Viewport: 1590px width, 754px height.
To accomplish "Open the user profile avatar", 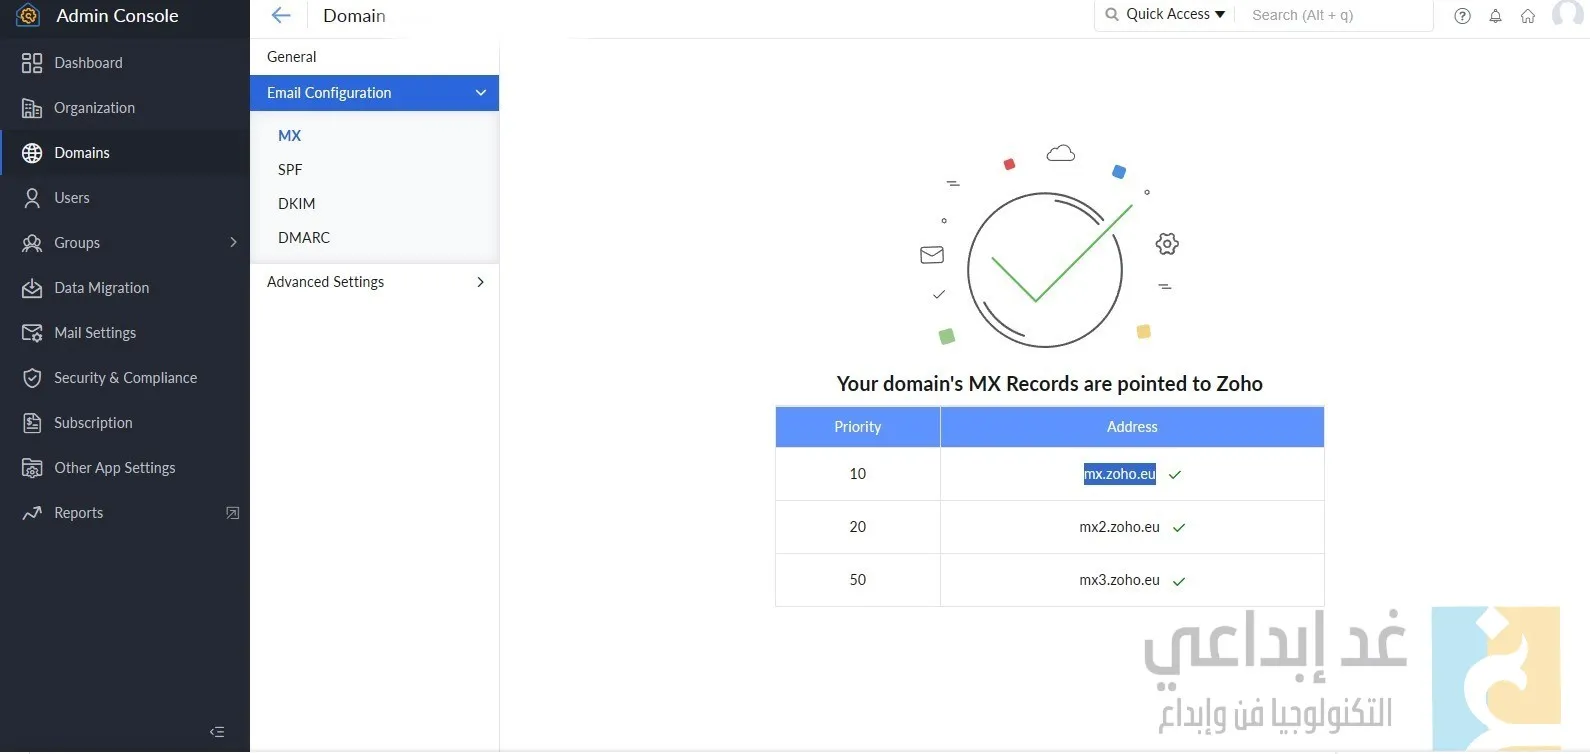I will coord(1567,14).
